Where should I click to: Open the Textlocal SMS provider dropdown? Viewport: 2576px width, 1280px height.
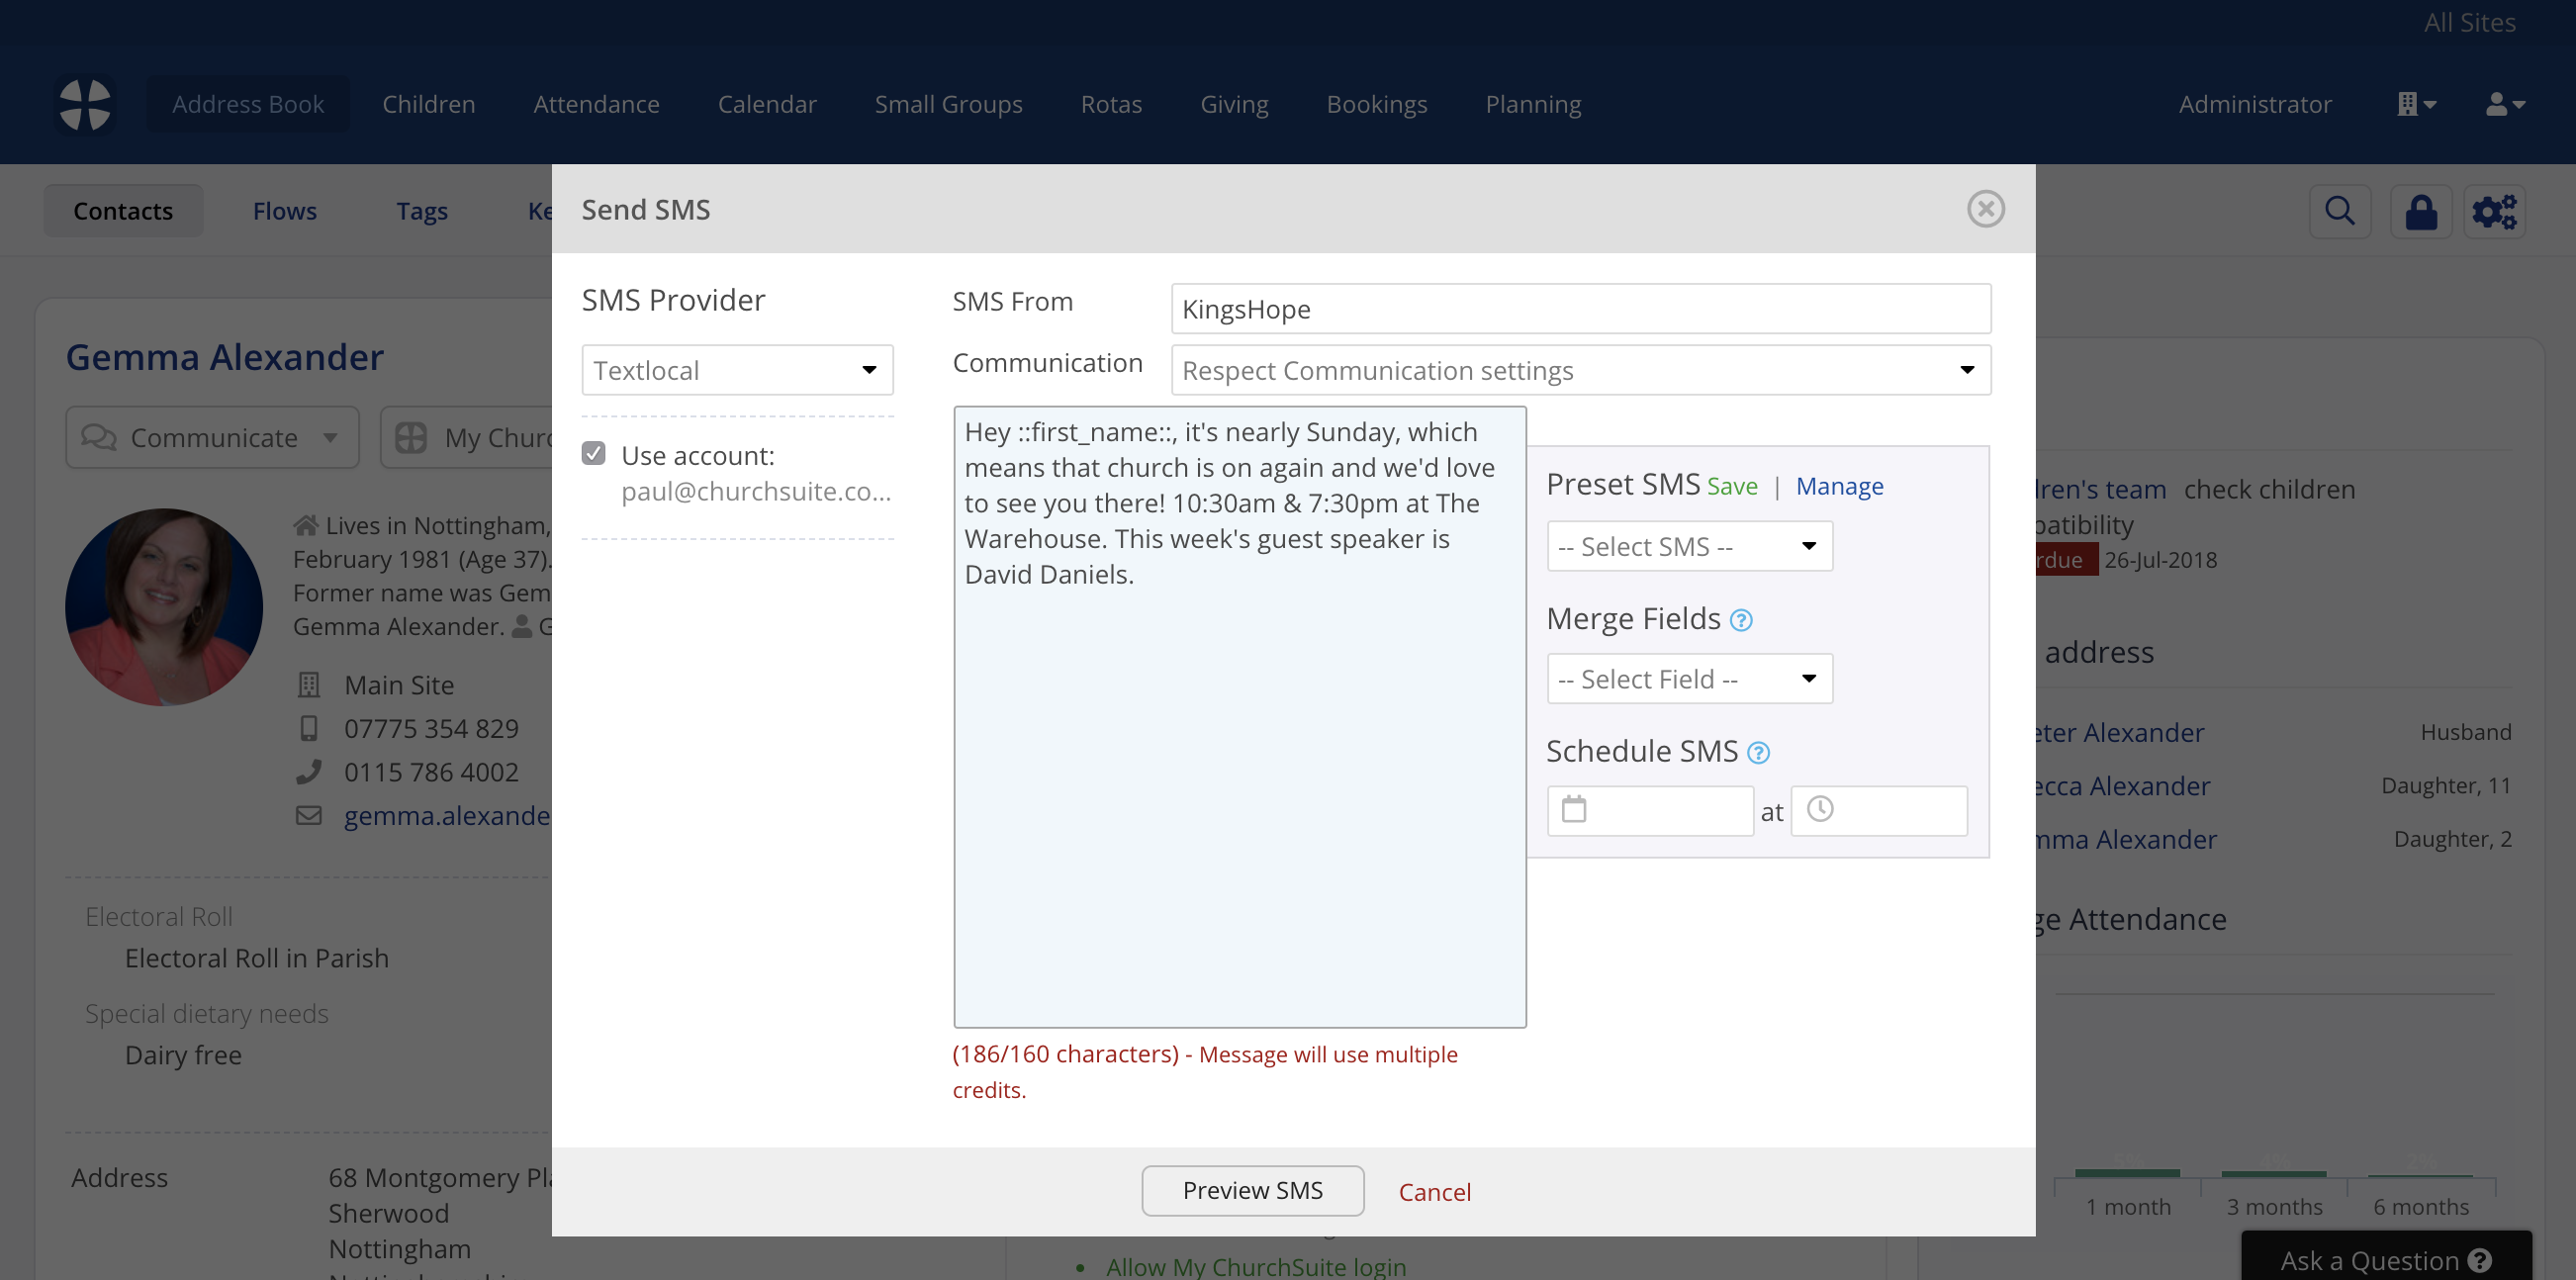click(737, 370)
